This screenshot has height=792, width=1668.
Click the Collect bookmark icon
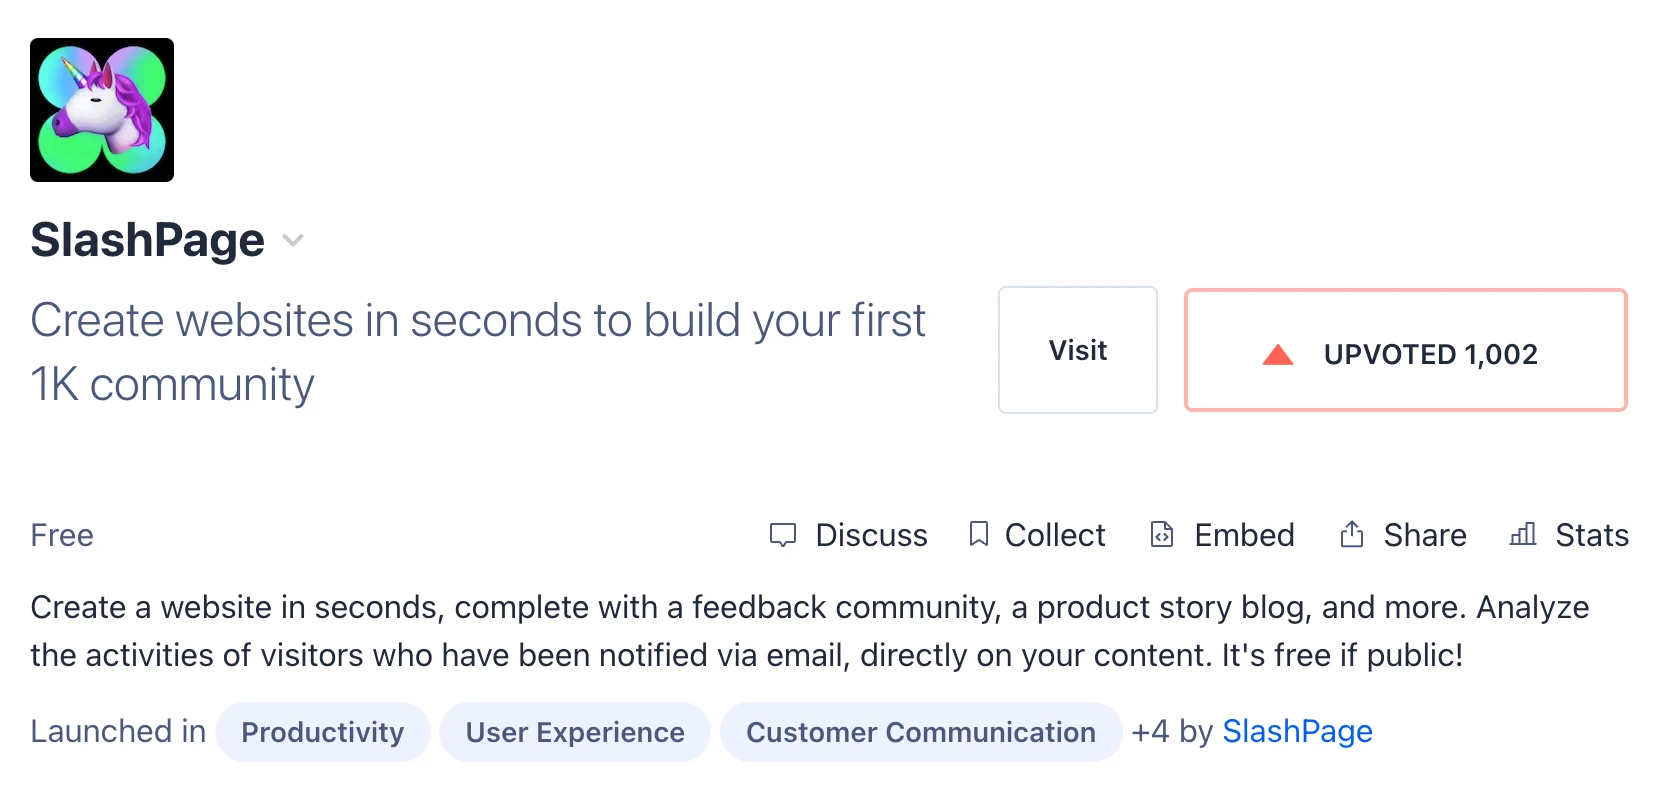point(979,534)
